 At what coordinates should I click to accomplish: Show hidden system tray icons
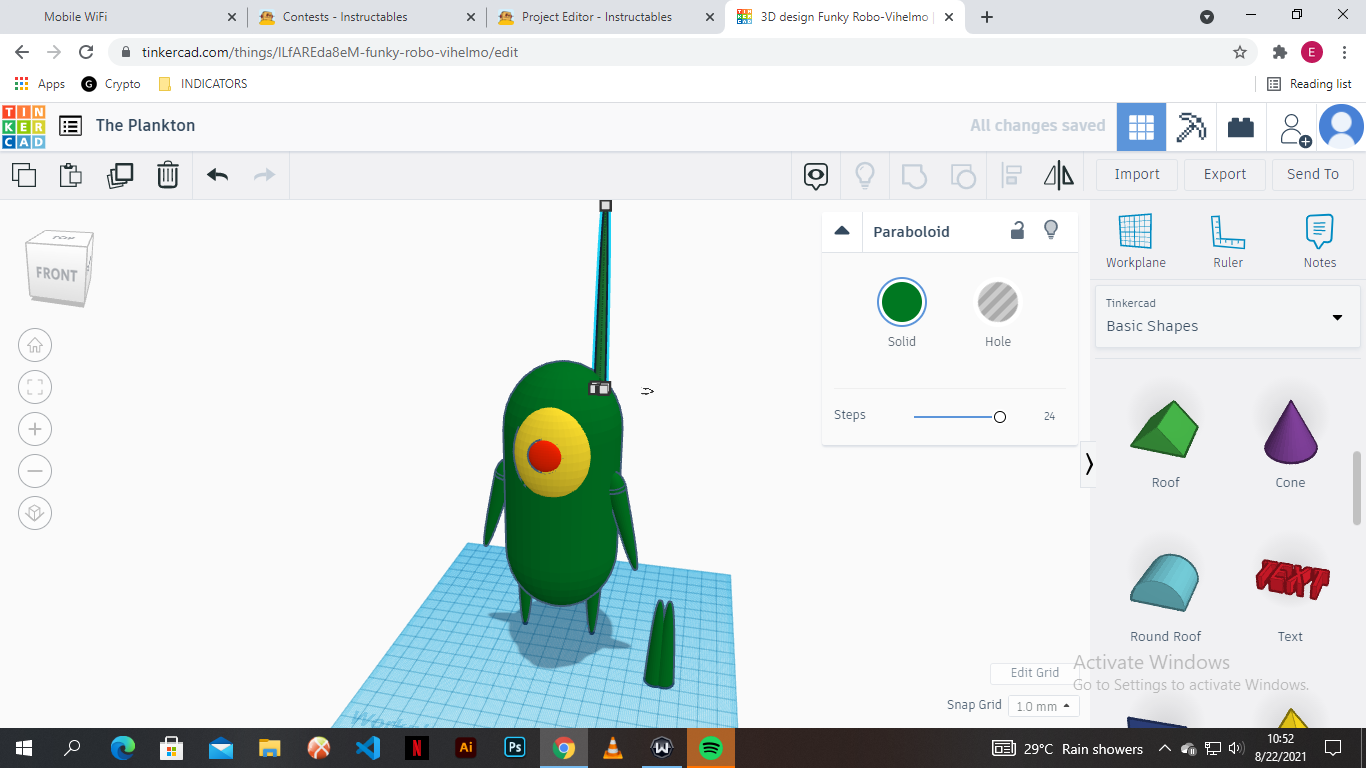pyautogui.click(x=1164, y=748)
